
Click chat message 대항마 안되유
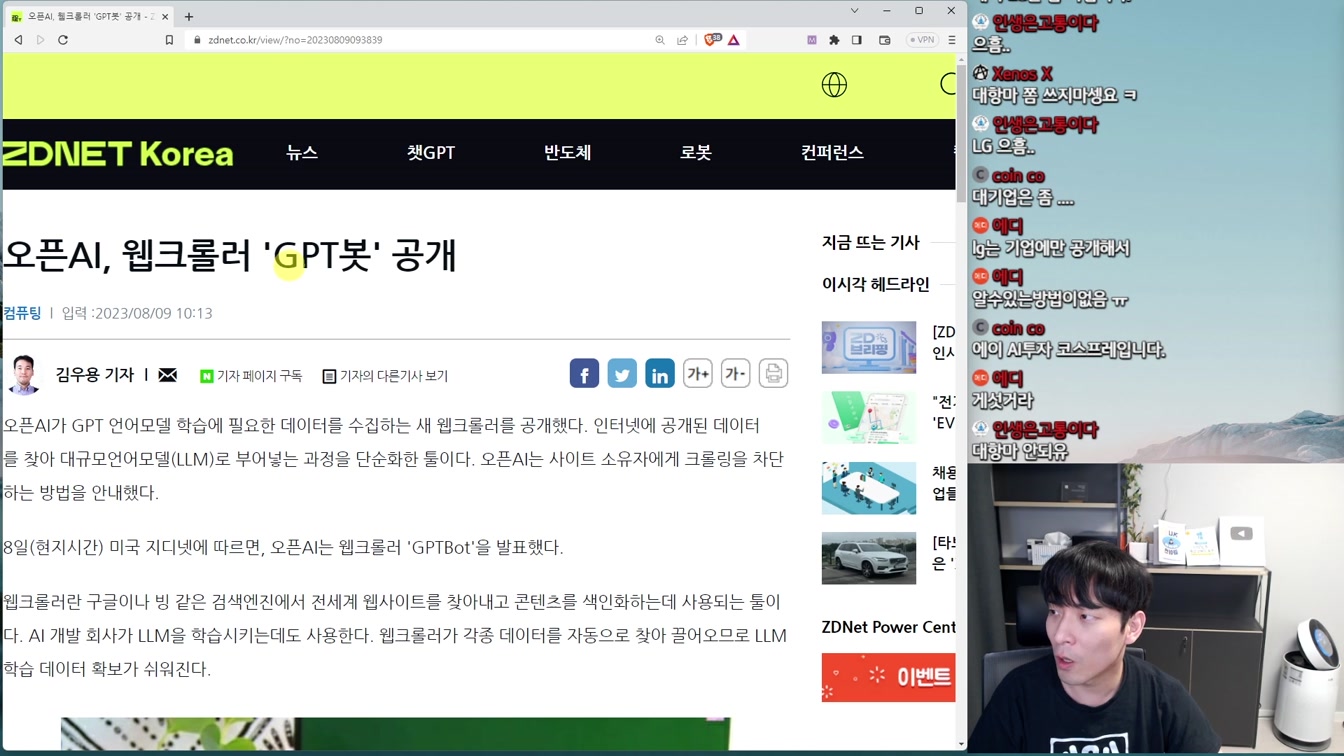[1020, 452]
